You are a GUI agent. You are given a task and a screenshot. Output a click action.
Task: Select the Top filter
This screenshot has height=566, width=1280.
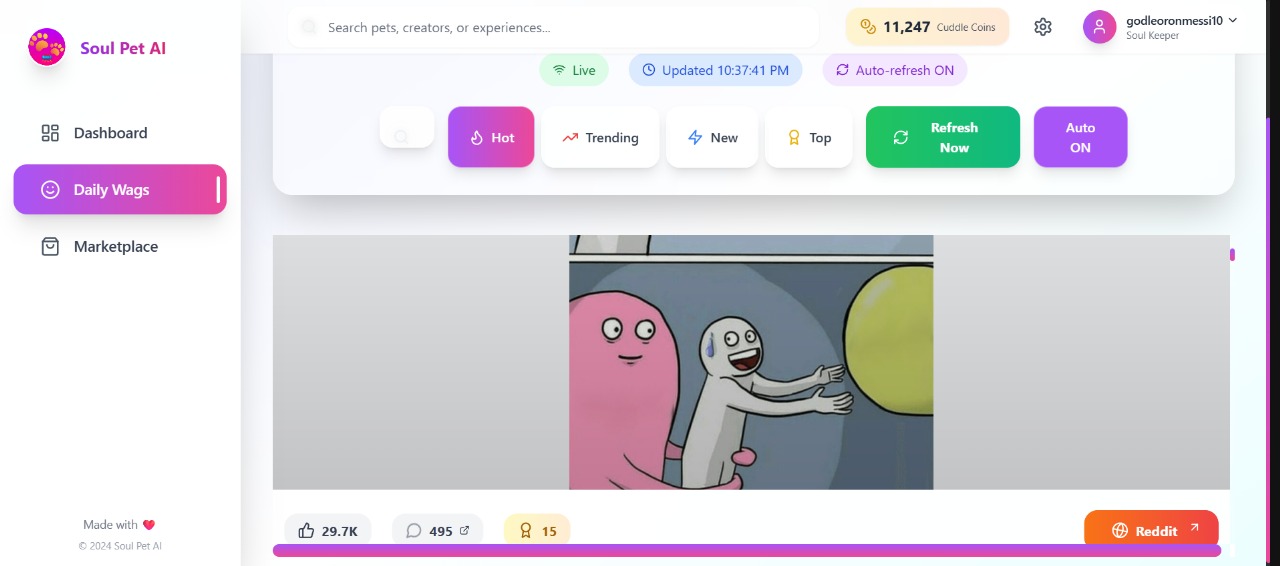coord(809,137)
